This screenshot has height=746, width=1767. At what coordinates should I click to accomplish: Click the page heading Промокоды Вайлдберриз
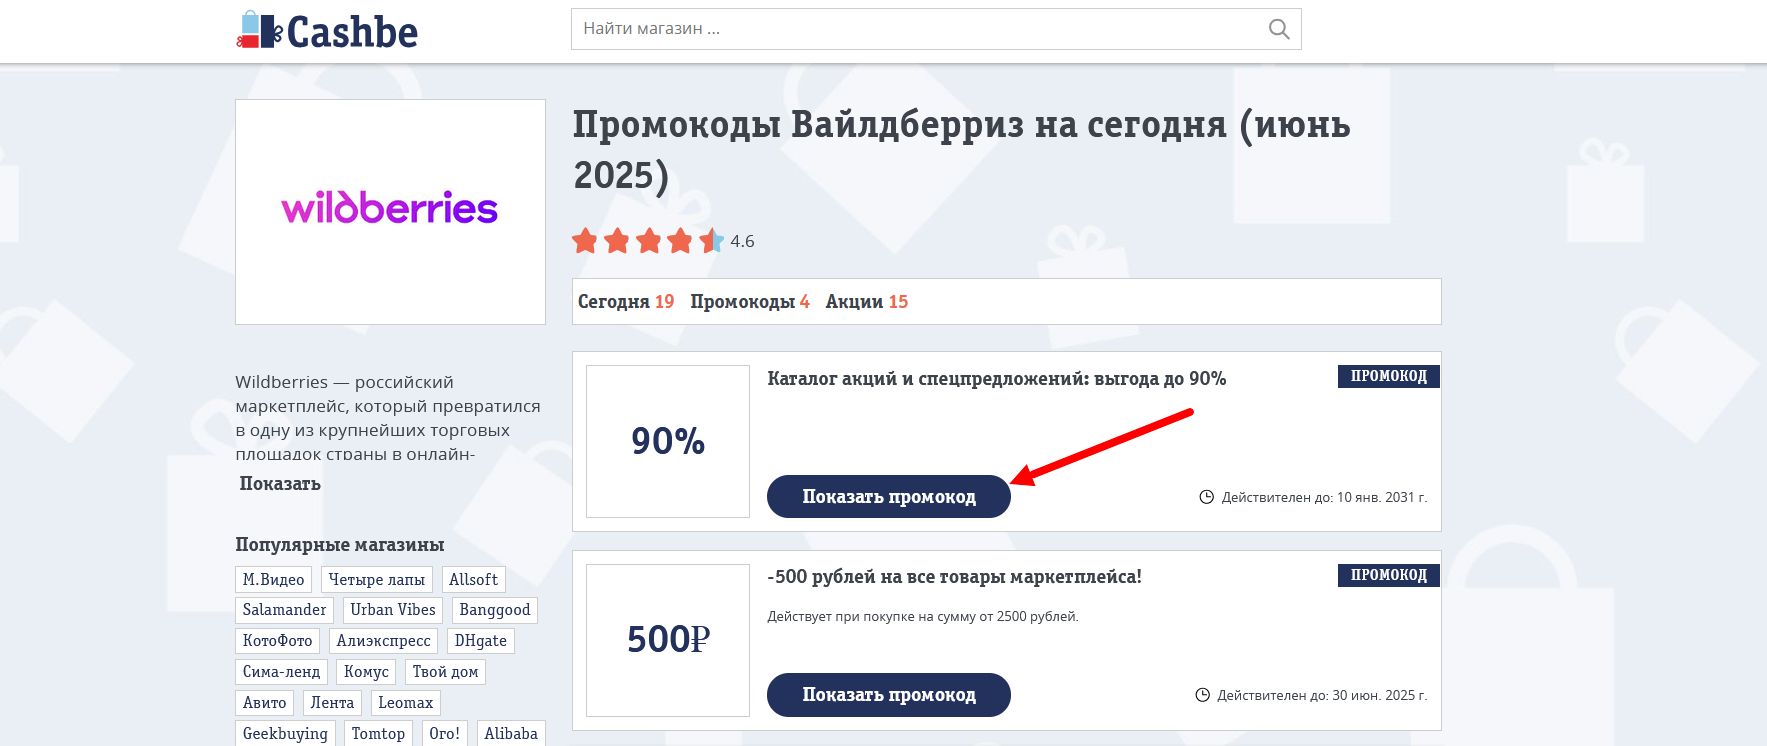pyautogui.click(x=962, y=150)
